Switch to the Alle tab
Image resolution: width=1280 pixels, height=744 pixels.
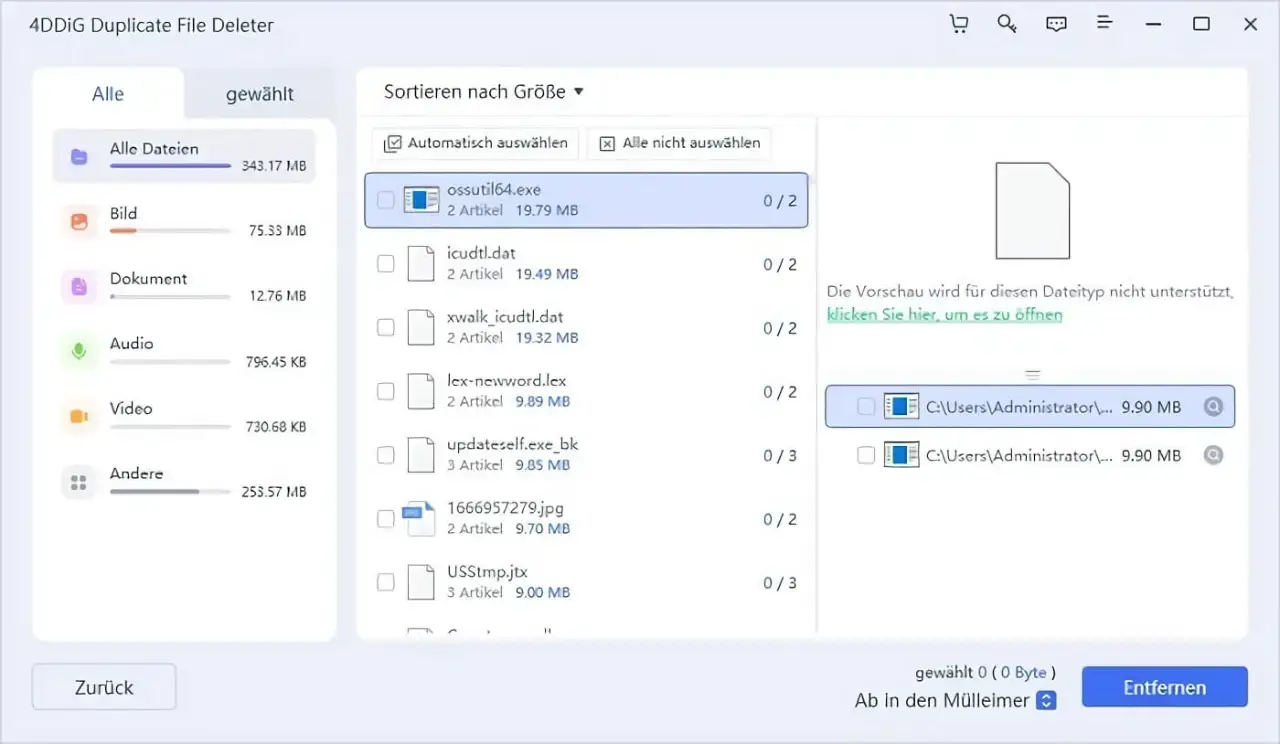click(108, 95)
